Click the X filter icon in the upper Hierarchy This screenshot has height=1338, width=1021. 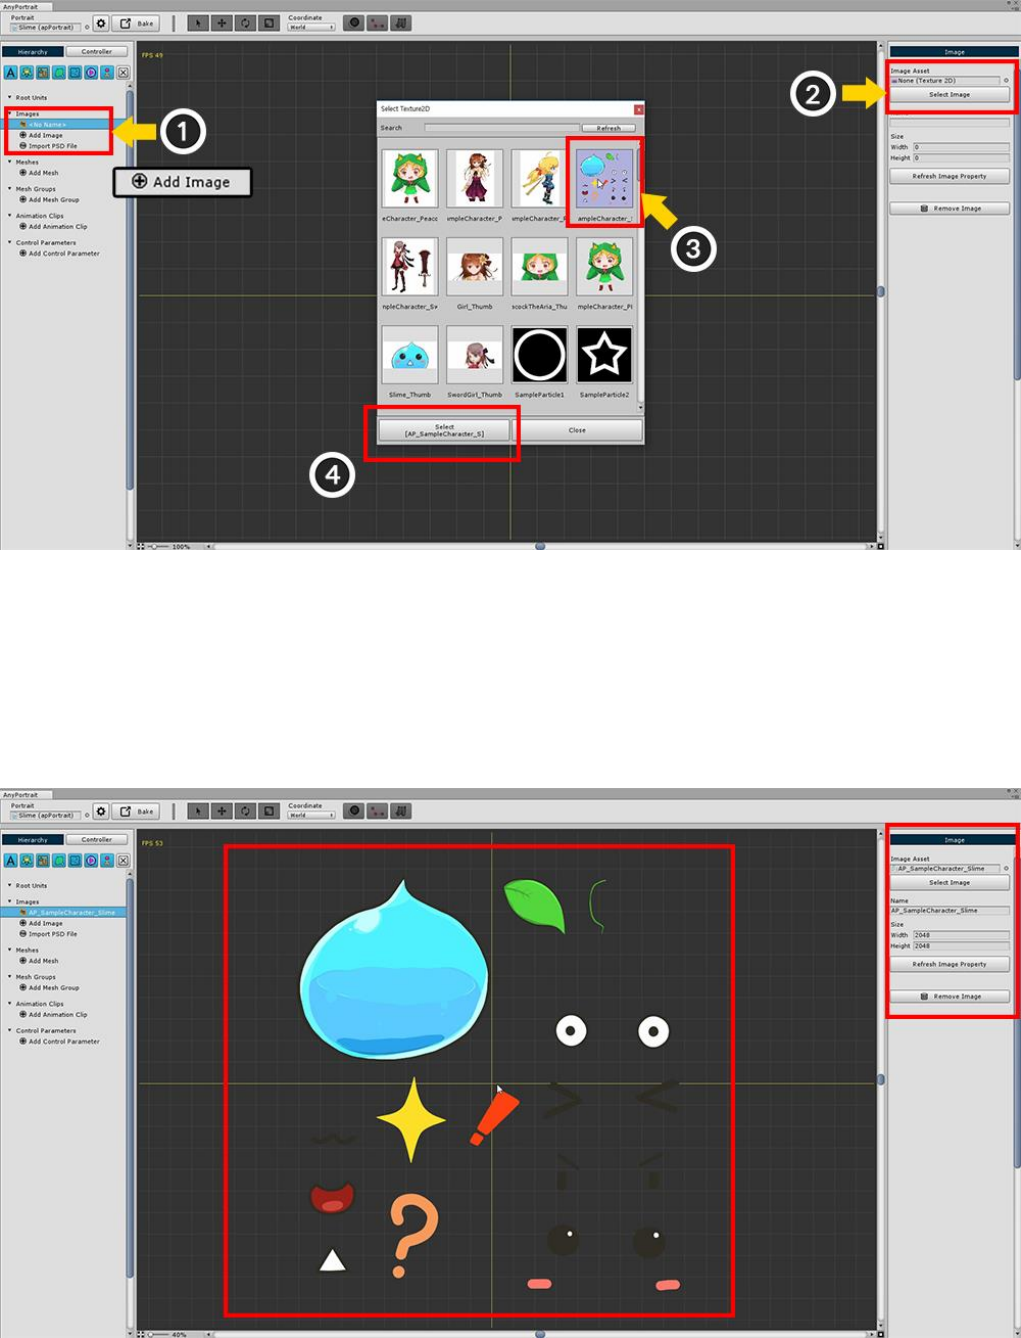click(x=123, y=73)
